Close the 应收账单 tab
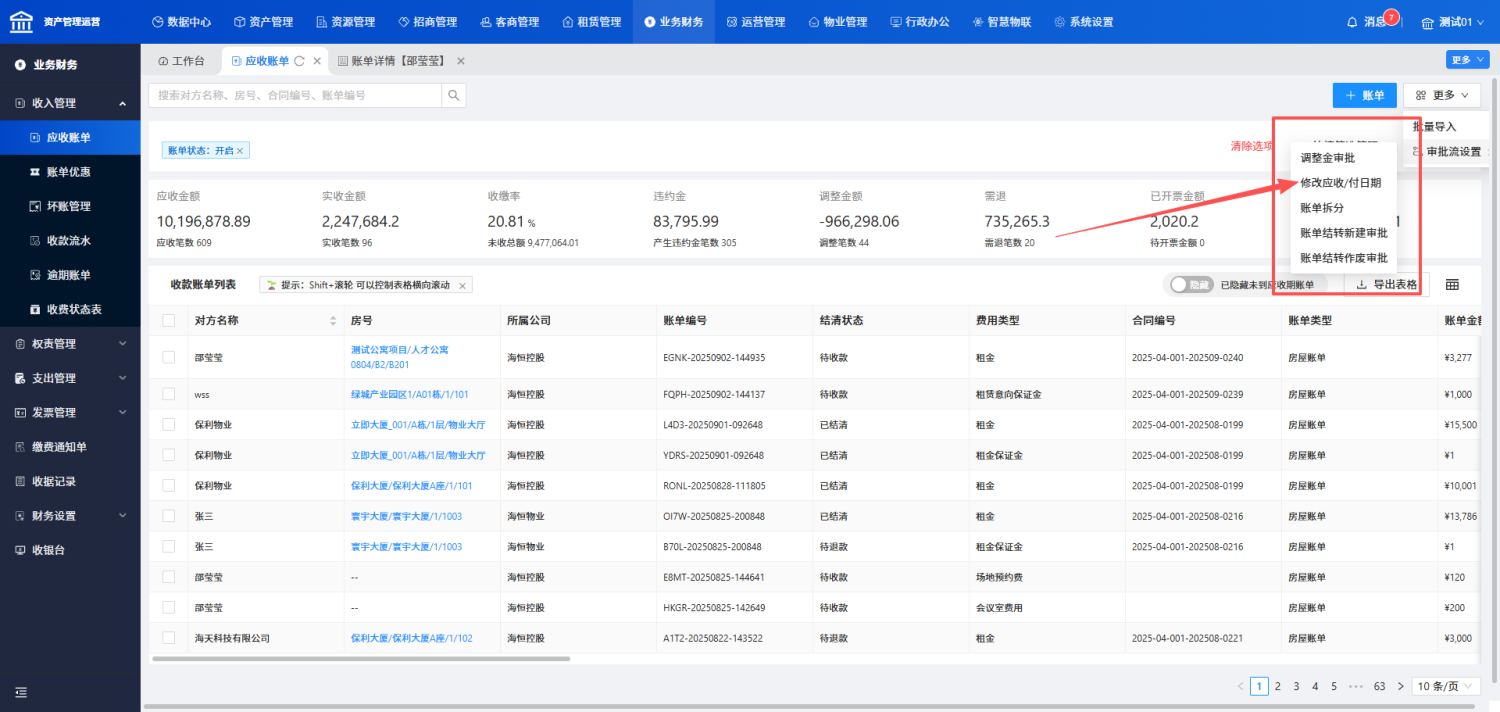The image size is (1500, 712). (317, 61)
